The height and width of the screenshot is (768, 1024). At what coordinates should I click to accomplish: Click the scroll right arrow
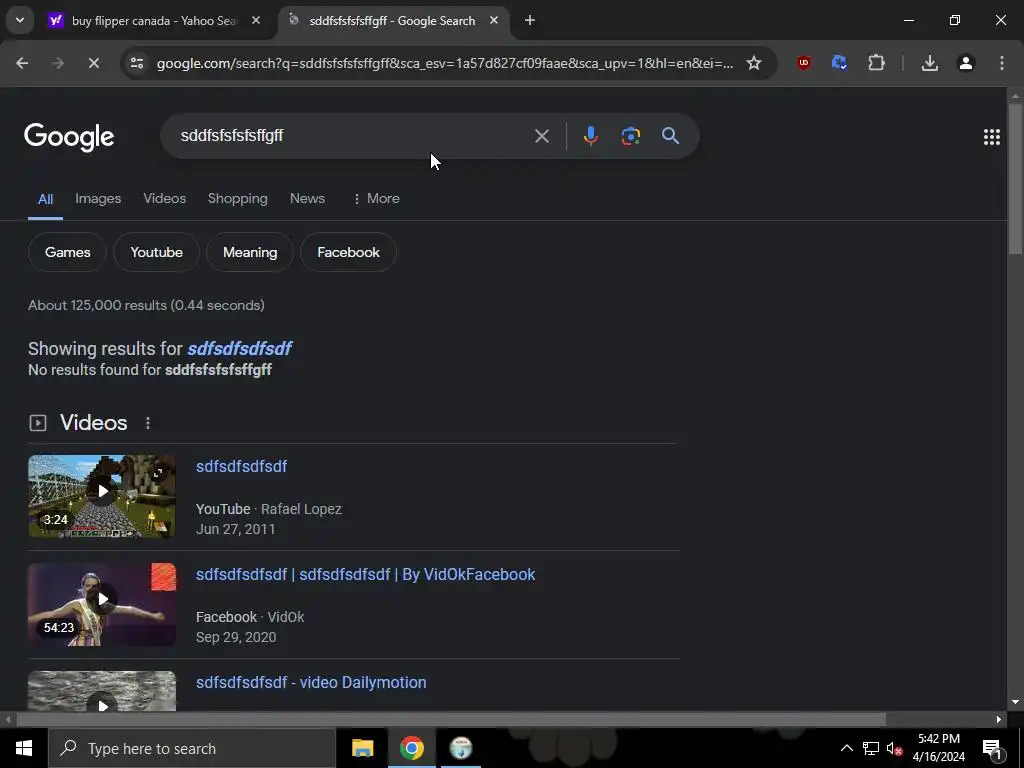[x=999, y=720]
